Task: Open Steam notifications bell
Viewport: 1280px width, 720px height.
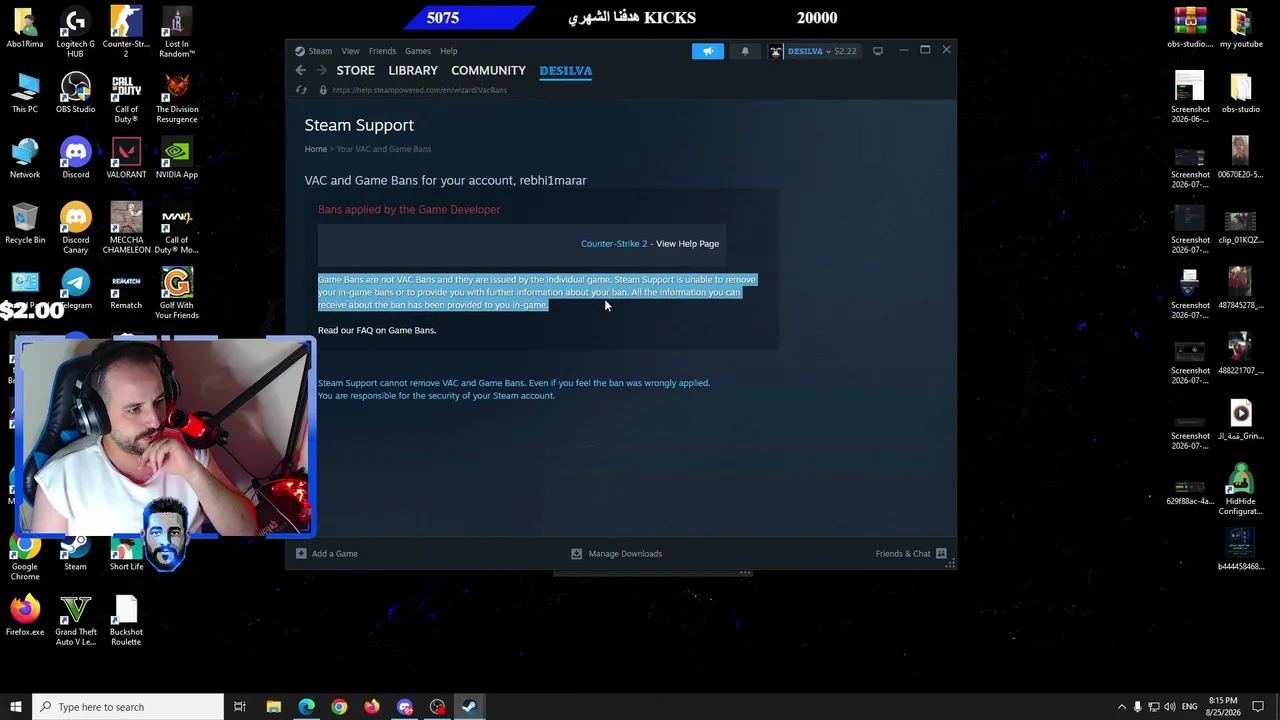Action: point(745,51)
